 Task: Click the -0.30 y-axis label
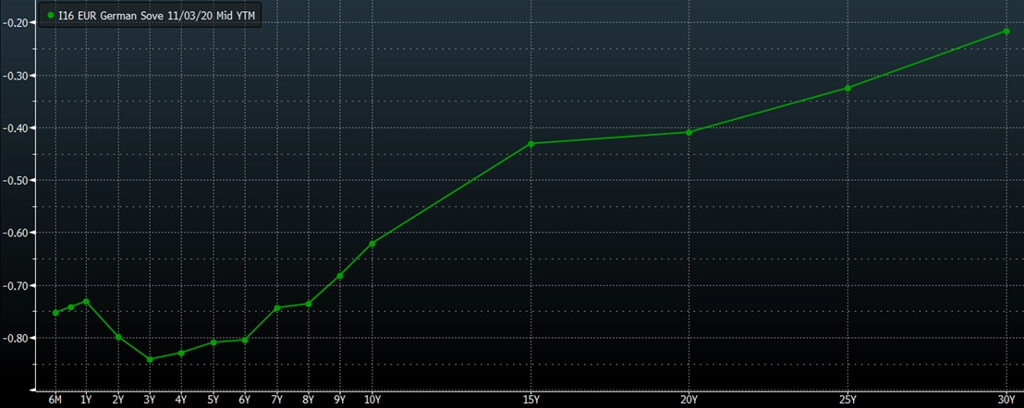(x=14, y=76)
